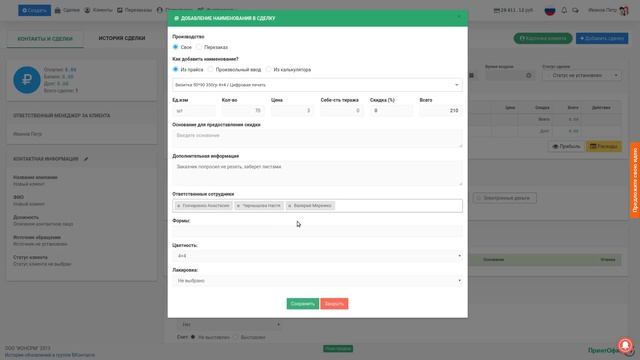Click the blue Добавить сделку button
The width and height of the screenshot is (640, 360).
pos(602,38)
